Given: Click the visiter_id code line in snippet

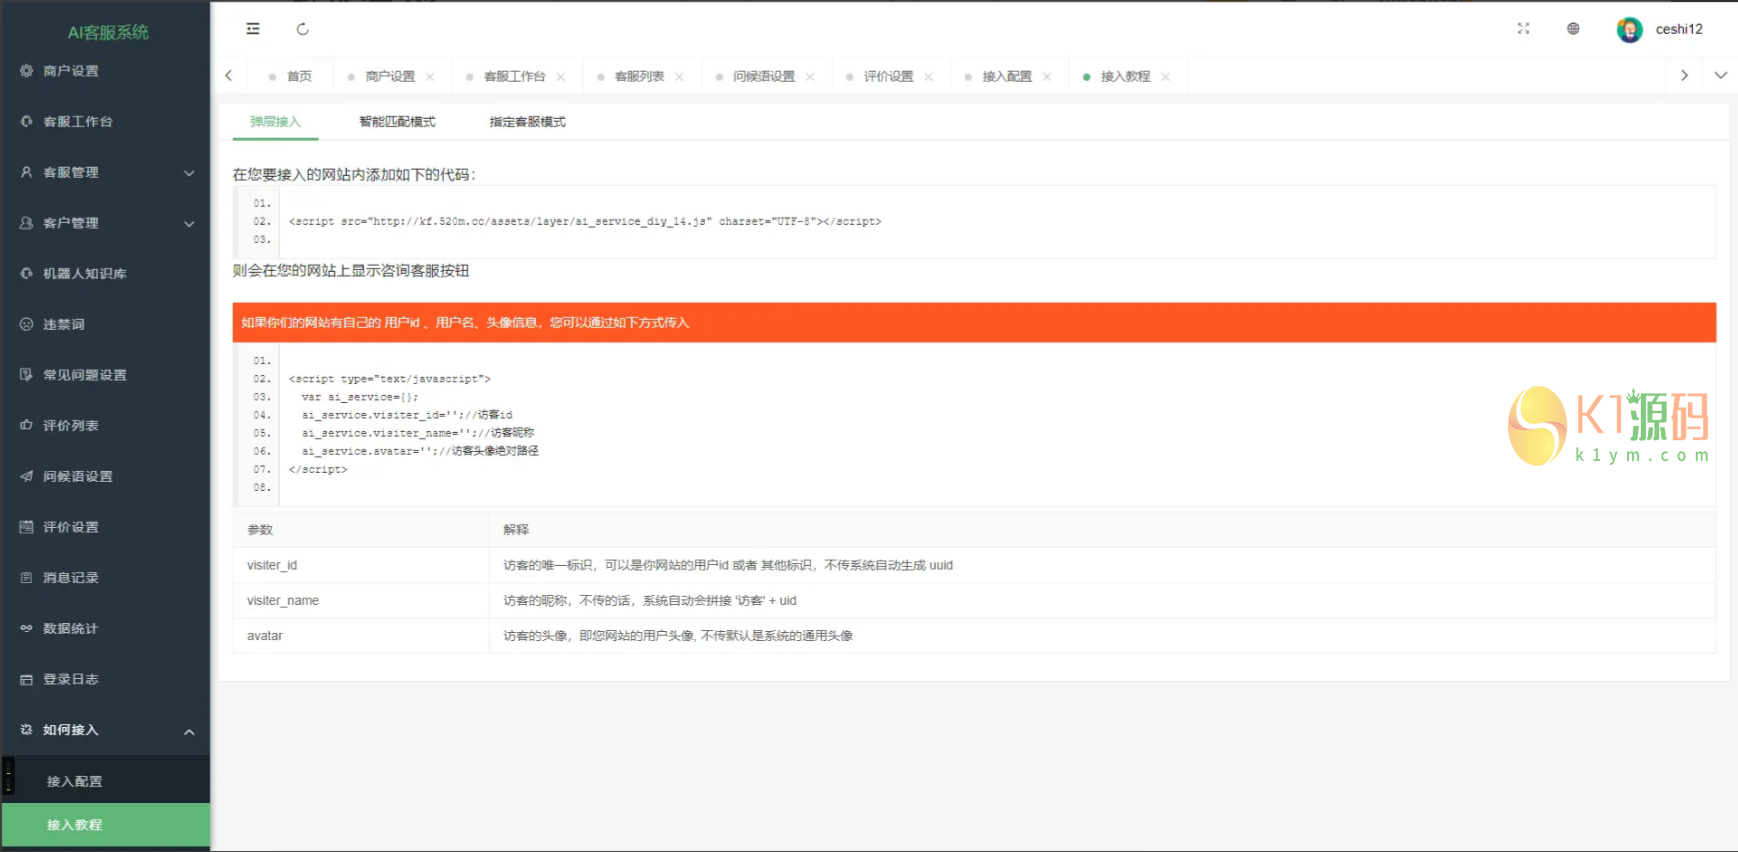Looking at the screenshot, I should (407, 415).
